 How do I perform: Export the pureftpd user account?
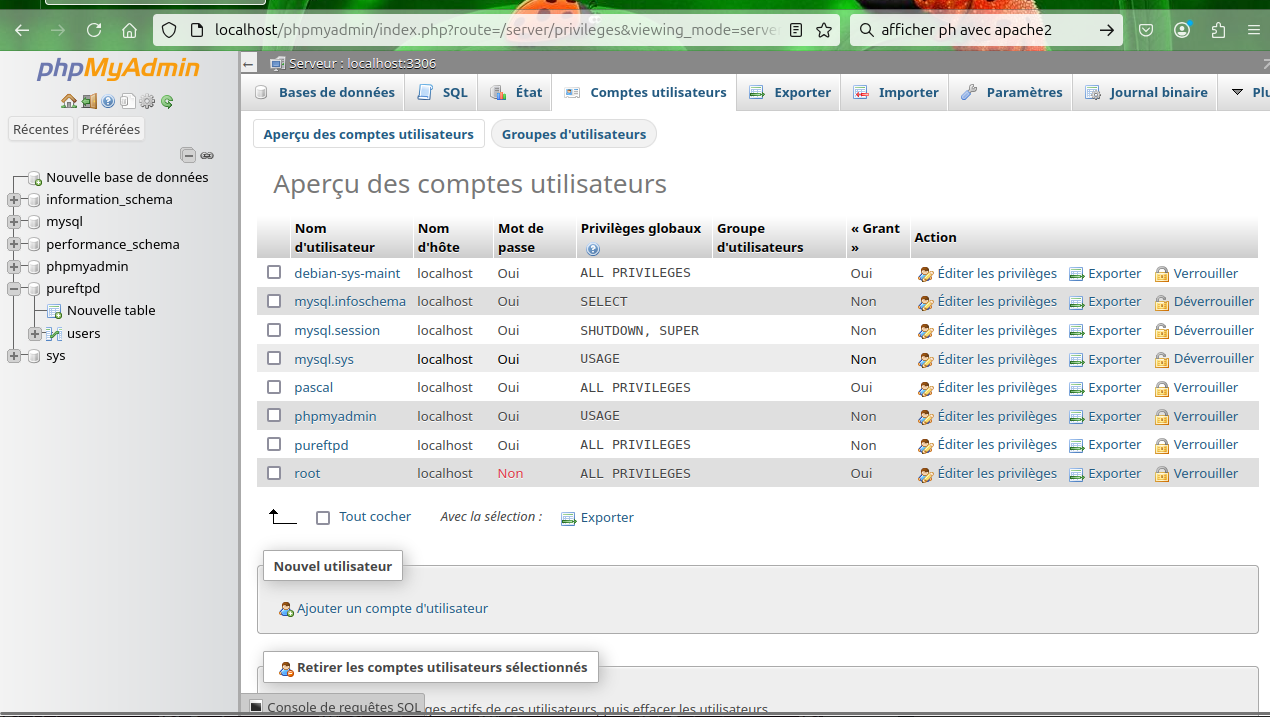point(1105,444)
